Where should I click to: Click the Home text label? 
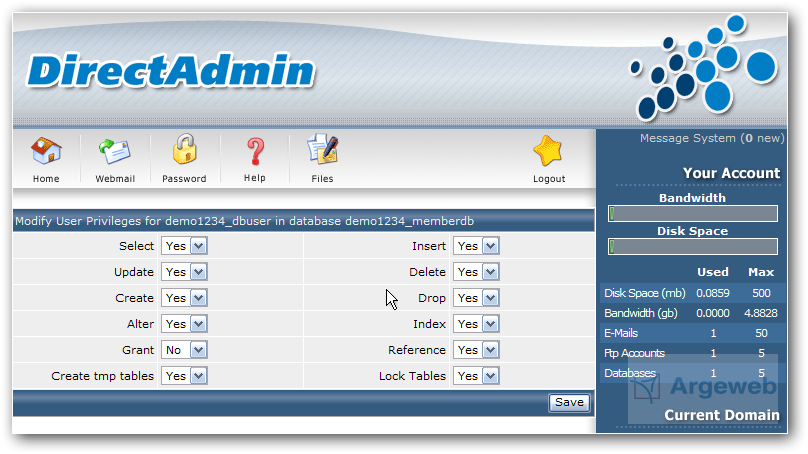(46, 179)
